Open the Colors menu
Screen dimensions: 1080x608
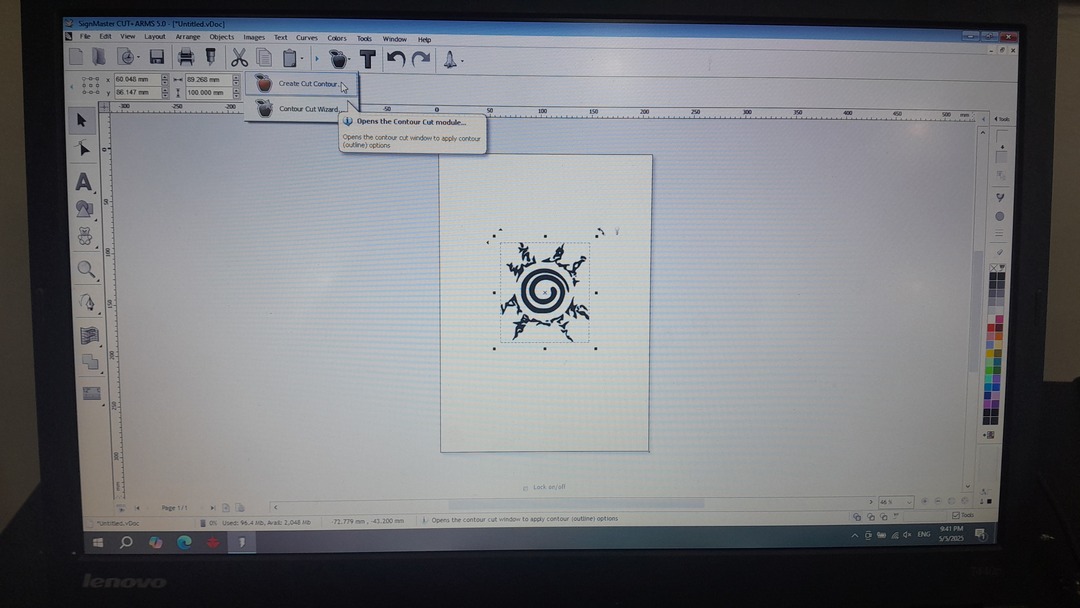pyautogui.click(x=337, y=38)
